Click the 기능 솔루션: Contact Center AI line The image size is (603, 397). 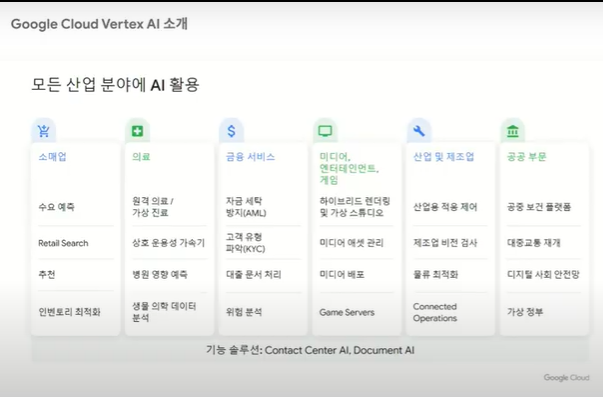tap(310, 350)
